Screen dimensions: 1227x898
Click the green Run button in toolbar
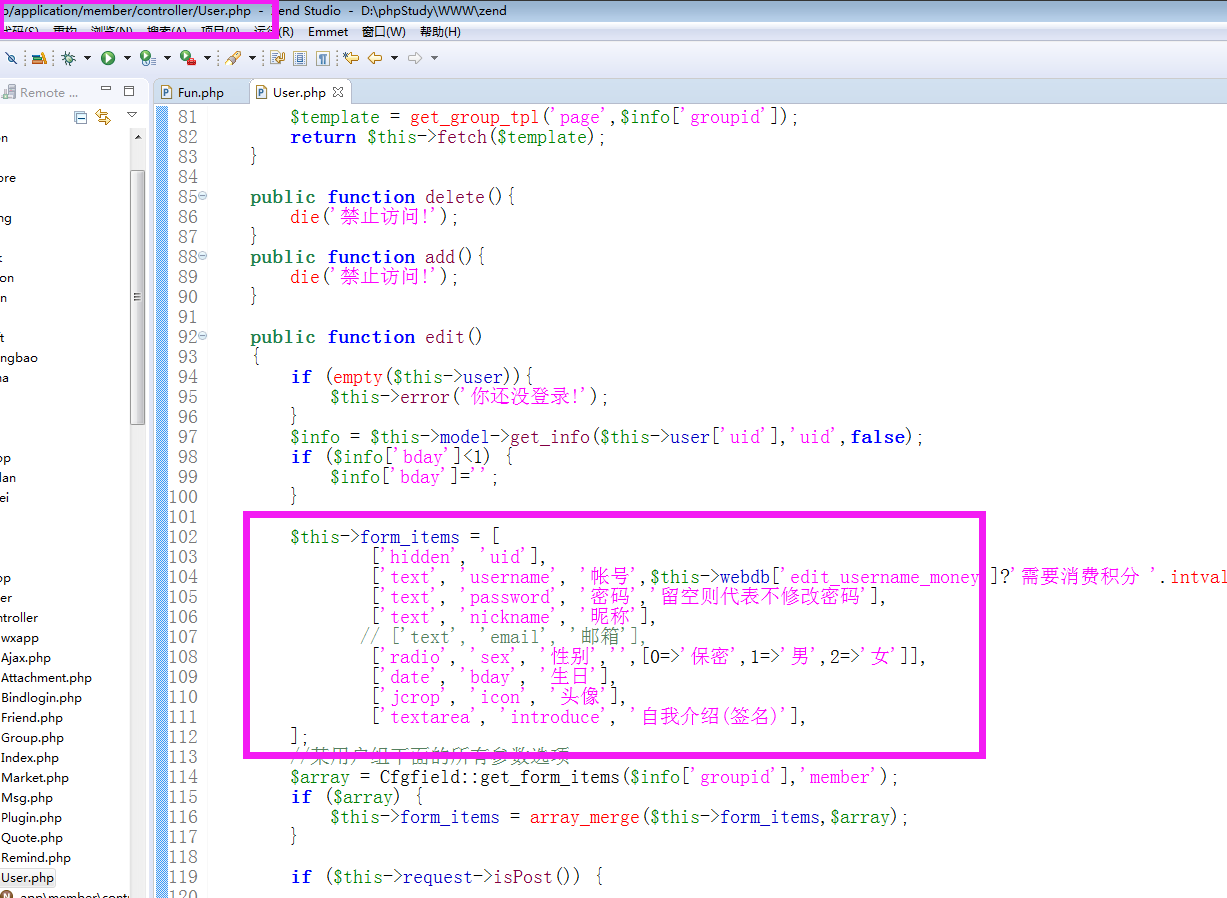107,59
